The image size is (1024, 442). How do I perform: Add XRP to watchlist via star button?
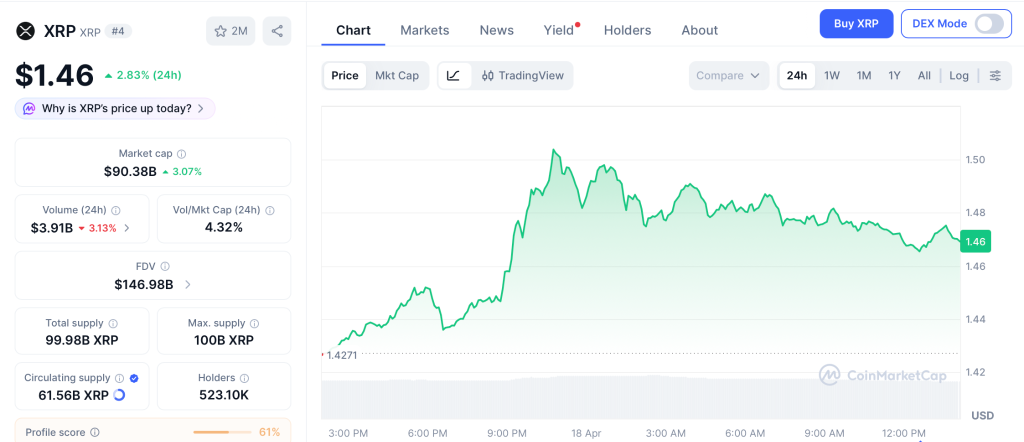click(230, 31)
